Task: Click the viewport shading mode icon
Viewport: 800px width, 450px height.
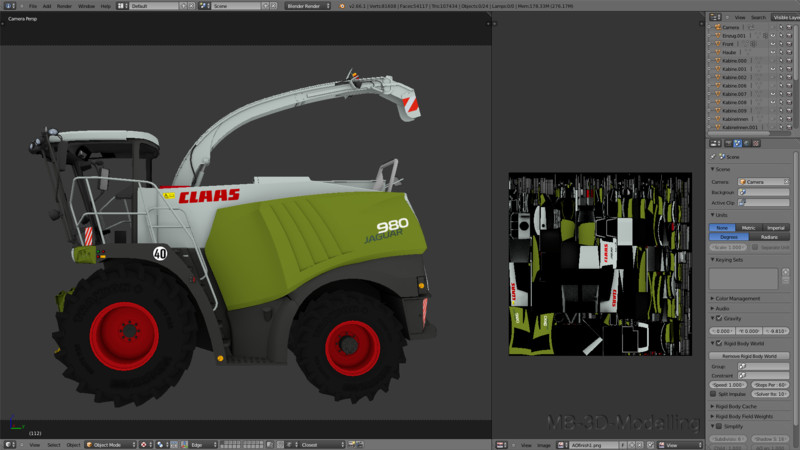Action: 144,445
